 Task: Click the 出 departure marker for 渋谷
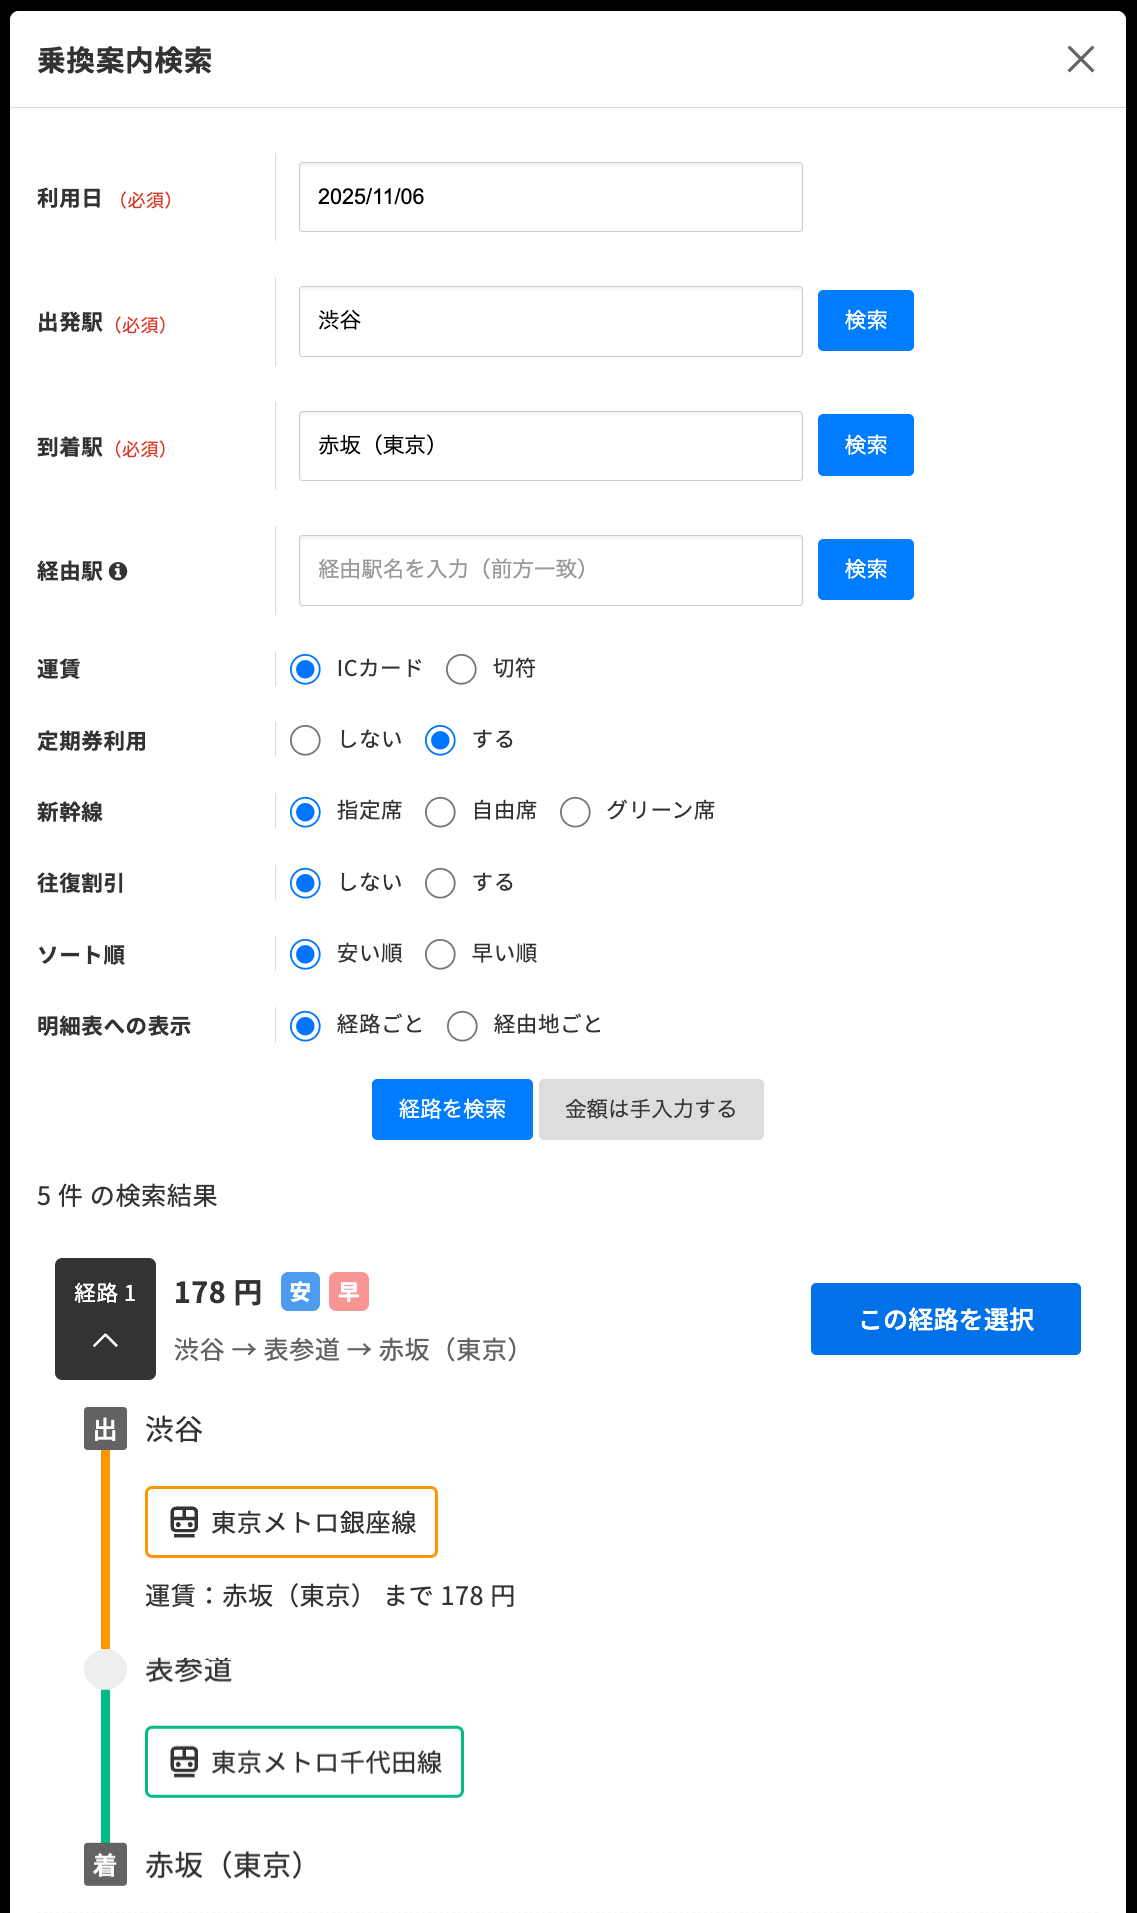(105, 1429)
